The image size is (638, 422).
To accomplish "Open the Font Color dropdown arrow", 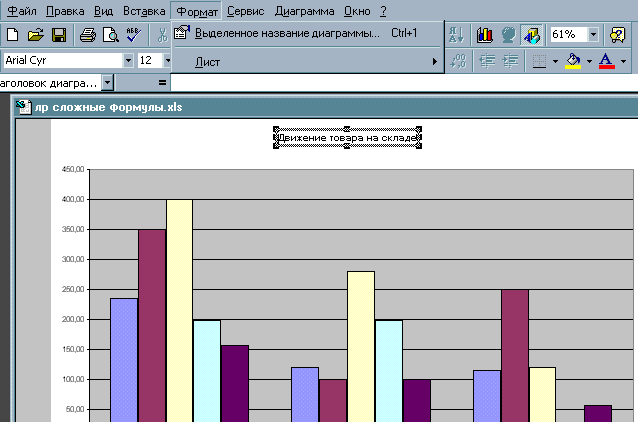I will (623, 61).
